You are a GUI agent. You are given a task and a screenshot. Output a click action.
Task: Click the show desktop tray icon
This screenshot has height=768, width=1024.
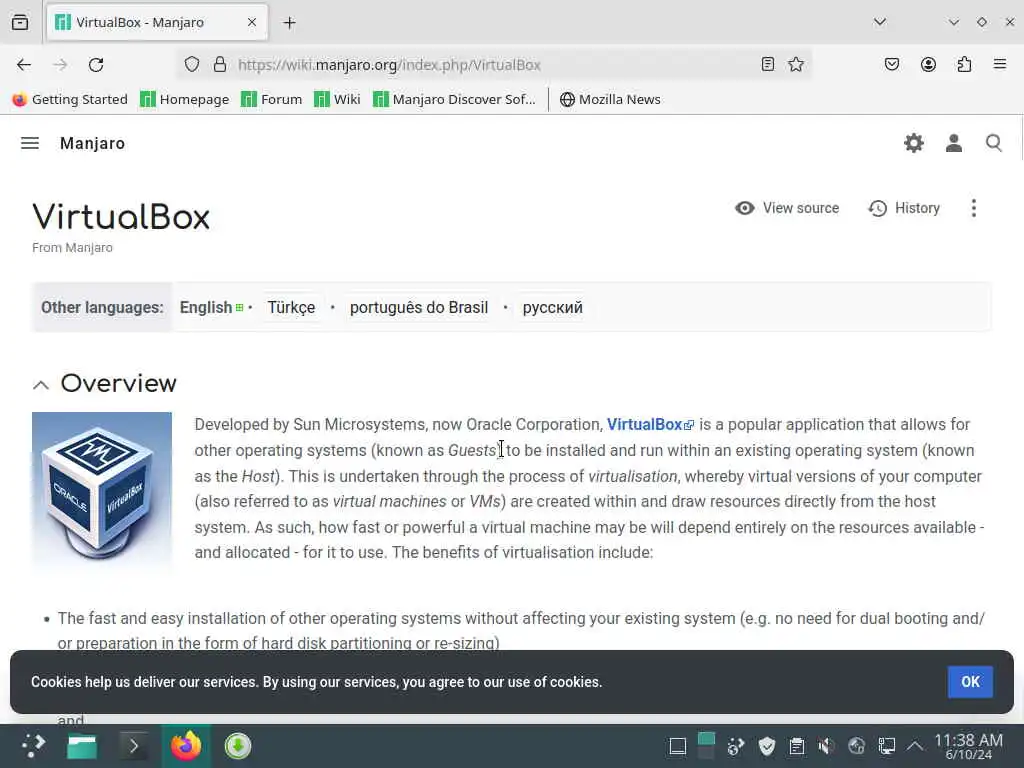678,746
